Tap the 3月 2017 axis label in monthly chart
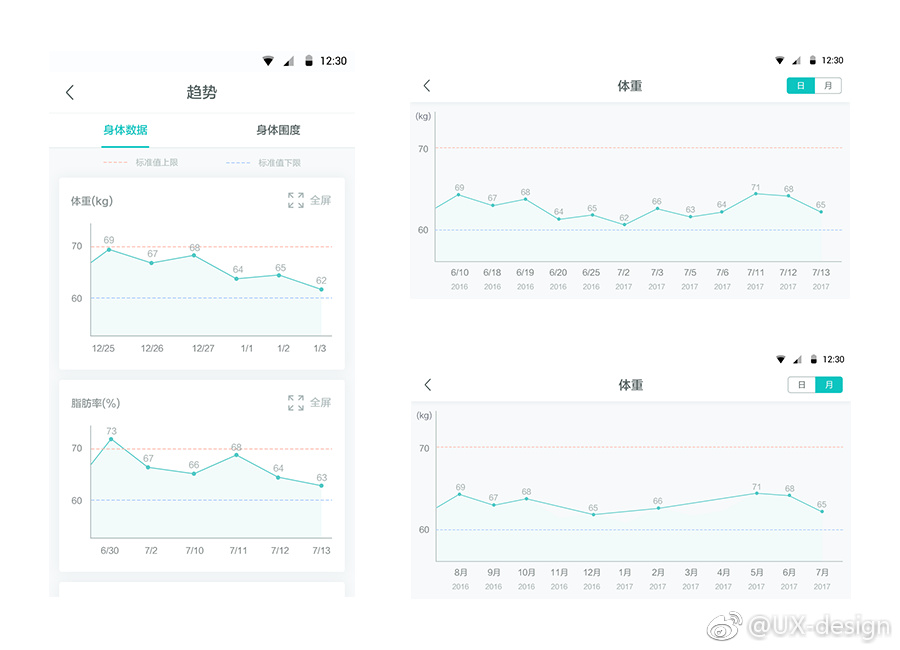900x650 pixels. click(690, 579)
